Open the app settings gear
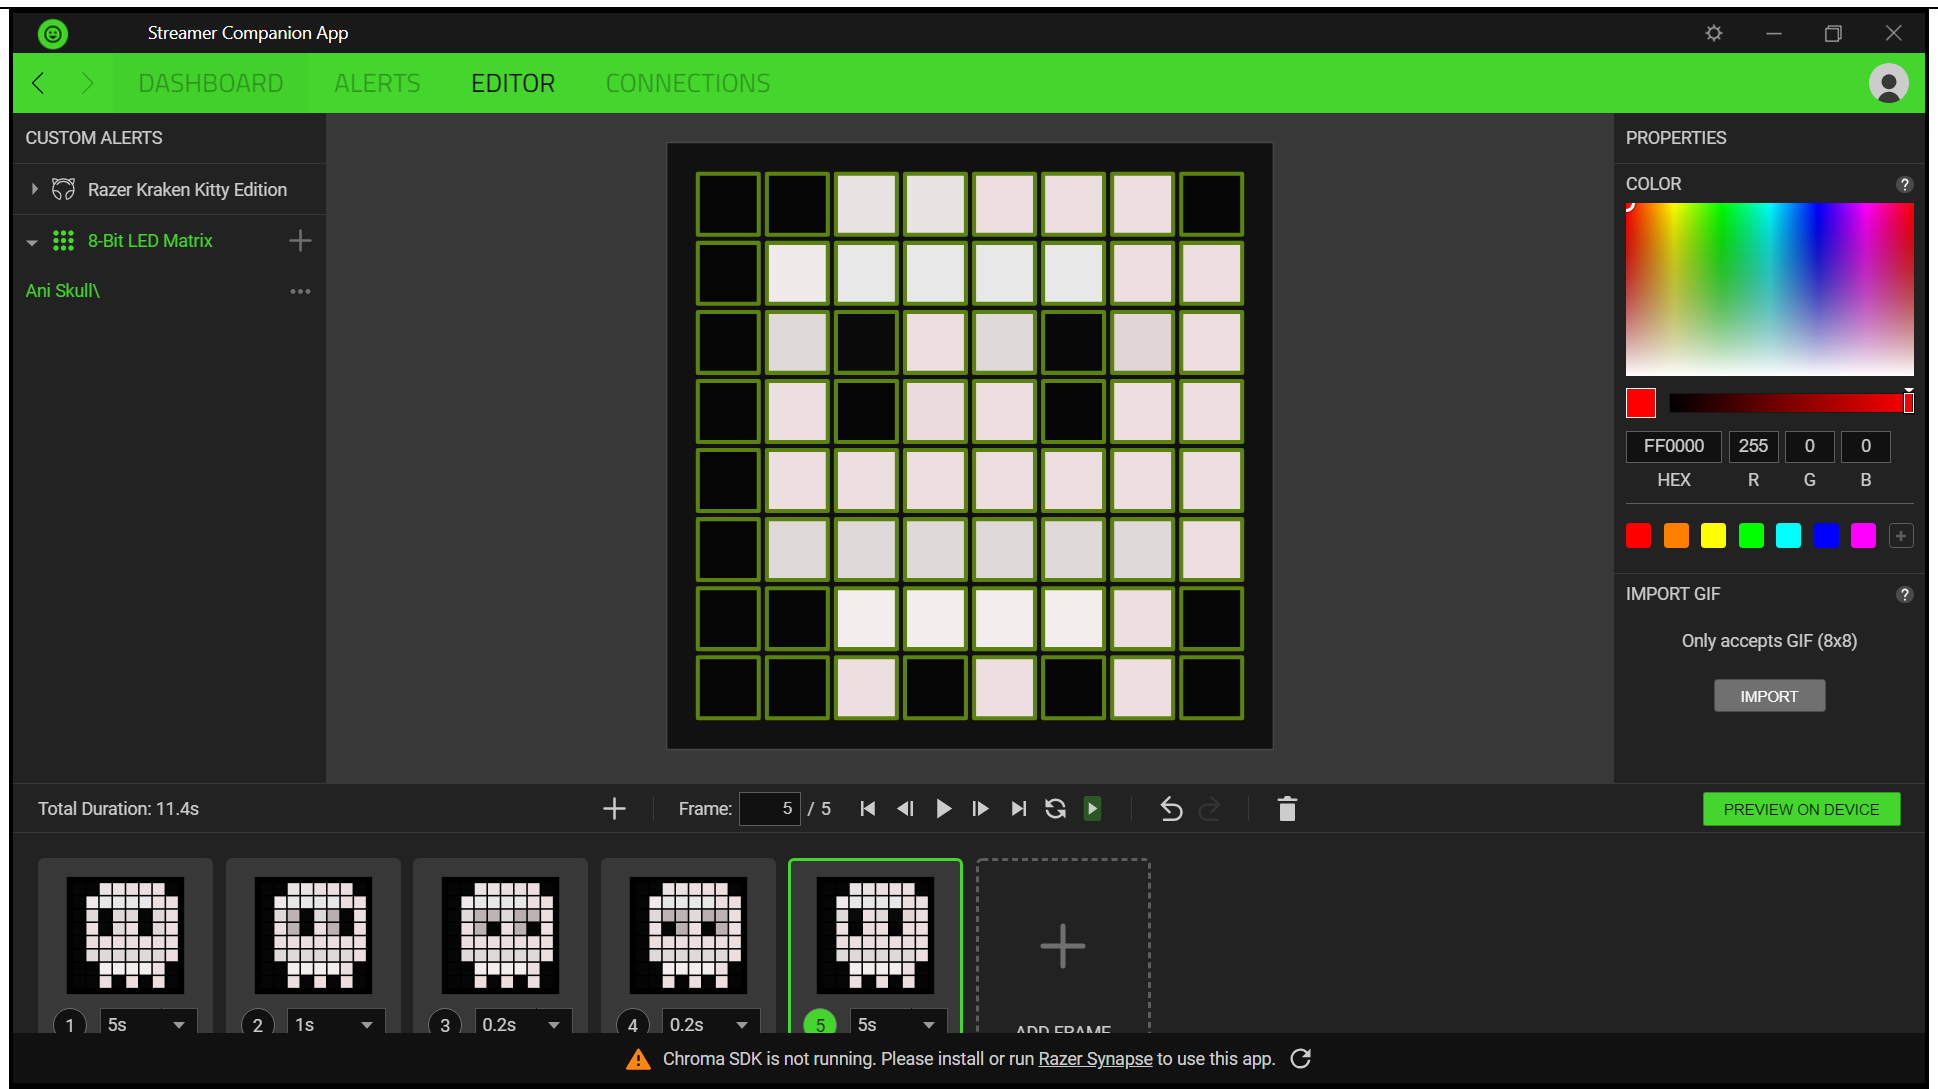1938x1089 pixels. [x=1713, y=33]
